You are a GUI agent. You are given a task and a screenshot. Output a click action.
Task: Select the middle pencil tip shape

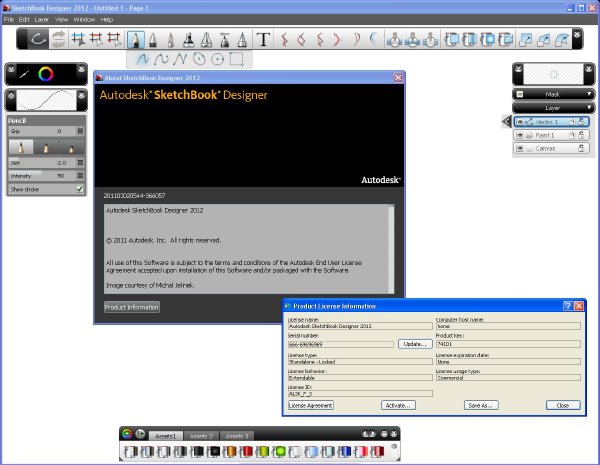pos(46,147)
